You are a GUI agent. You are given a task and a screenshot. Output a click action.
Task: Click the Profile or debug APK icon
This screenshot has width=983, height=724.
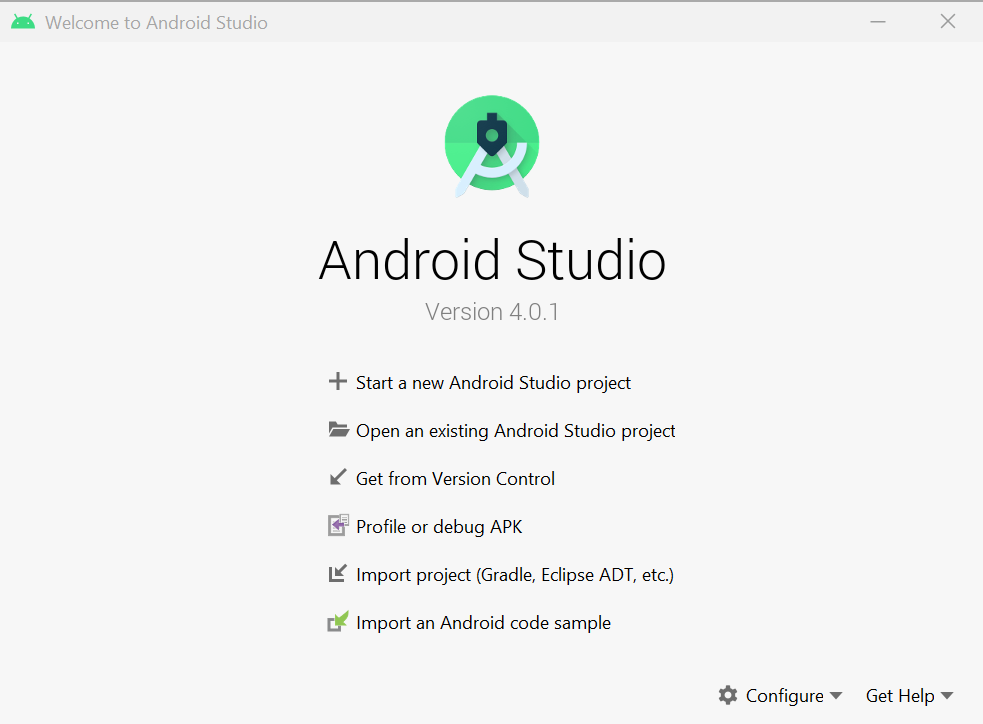coord(338,526)
